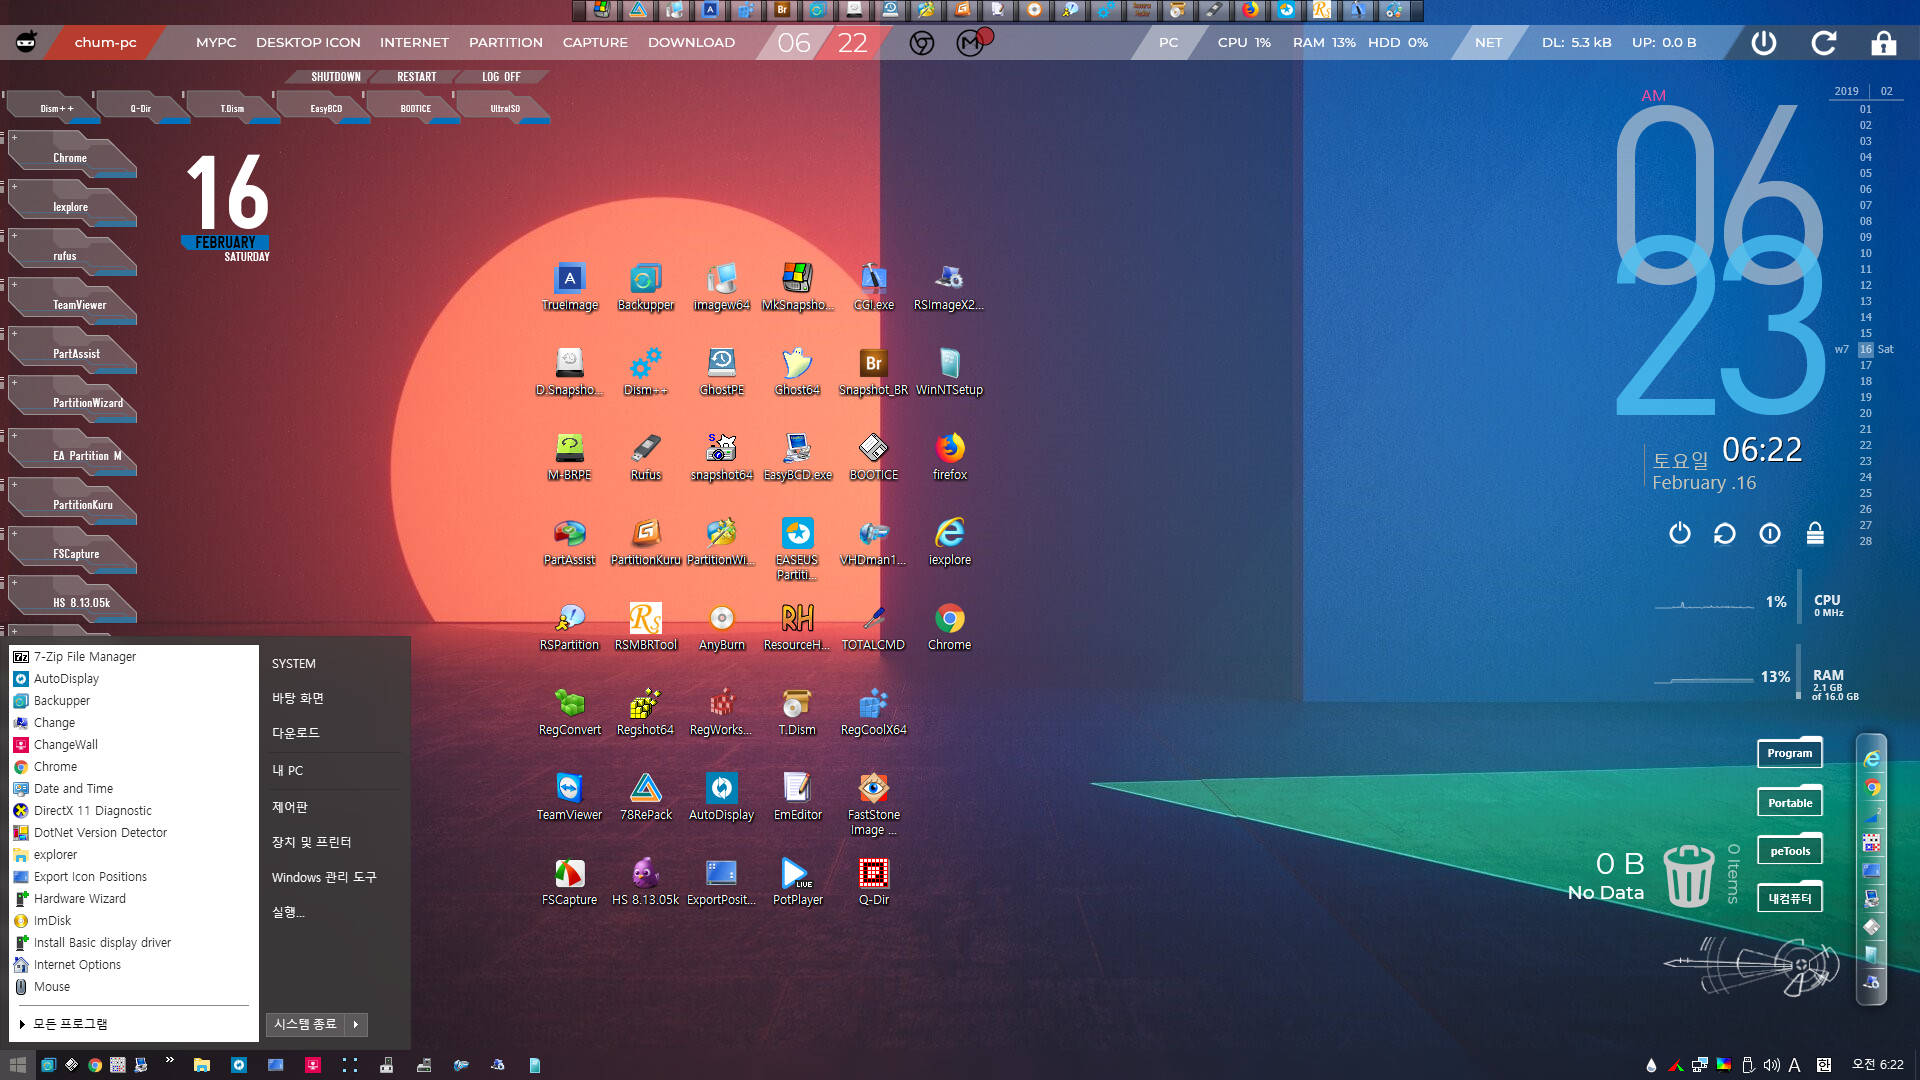
Task: Open WinNTSetup desktop icon
Action: (949, 372)
